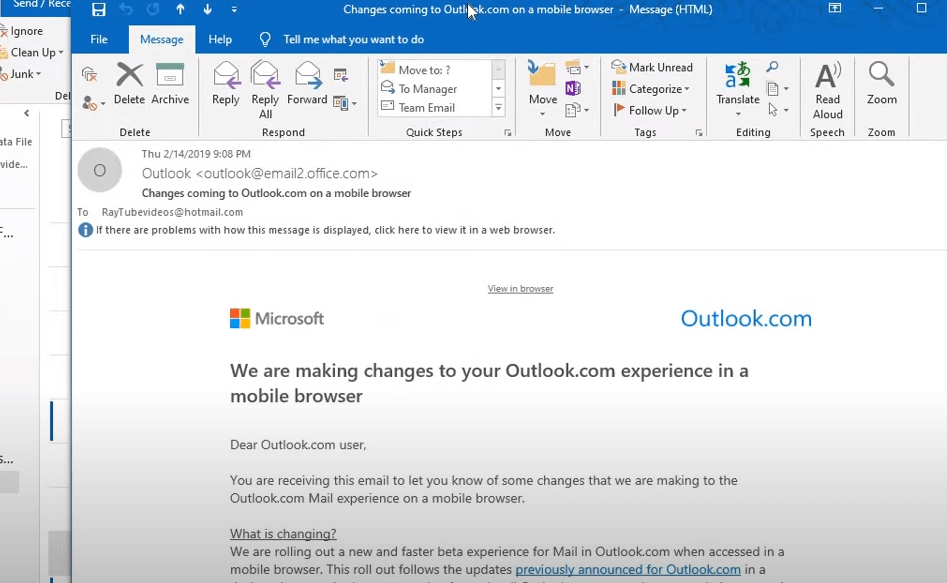Open the Categorize dropdown
The width and height of the screenshot is (947, 583).
pos(651,88)
